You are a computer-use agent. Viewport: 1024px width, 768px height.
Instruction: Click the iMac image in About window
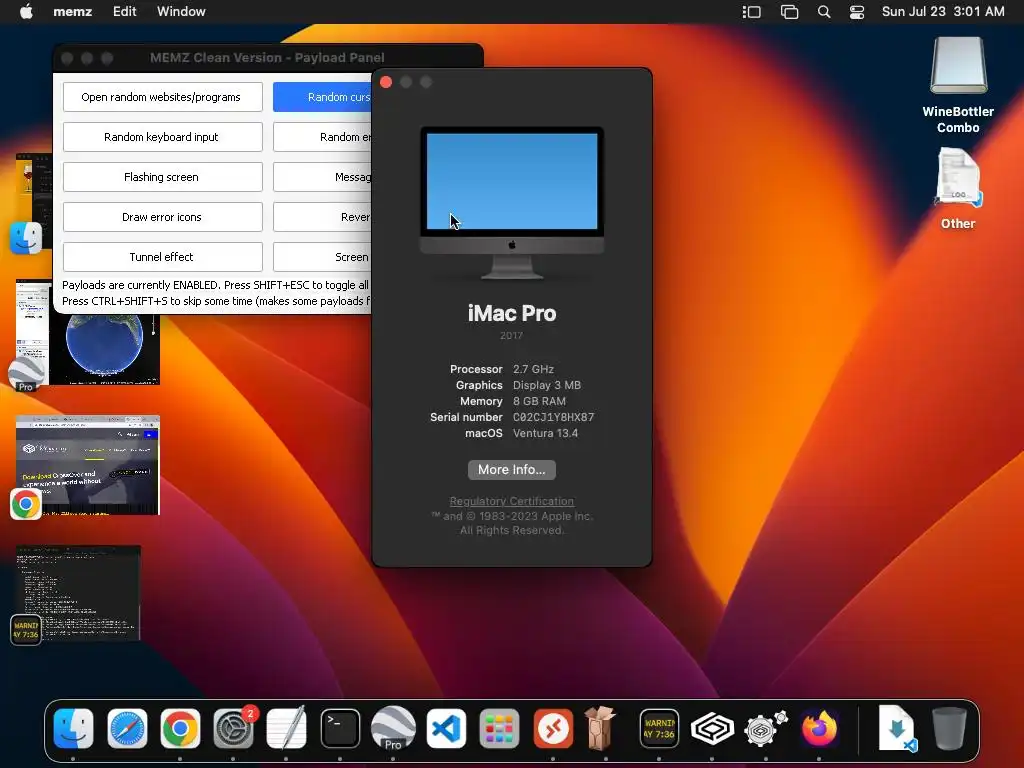point(511,203)
